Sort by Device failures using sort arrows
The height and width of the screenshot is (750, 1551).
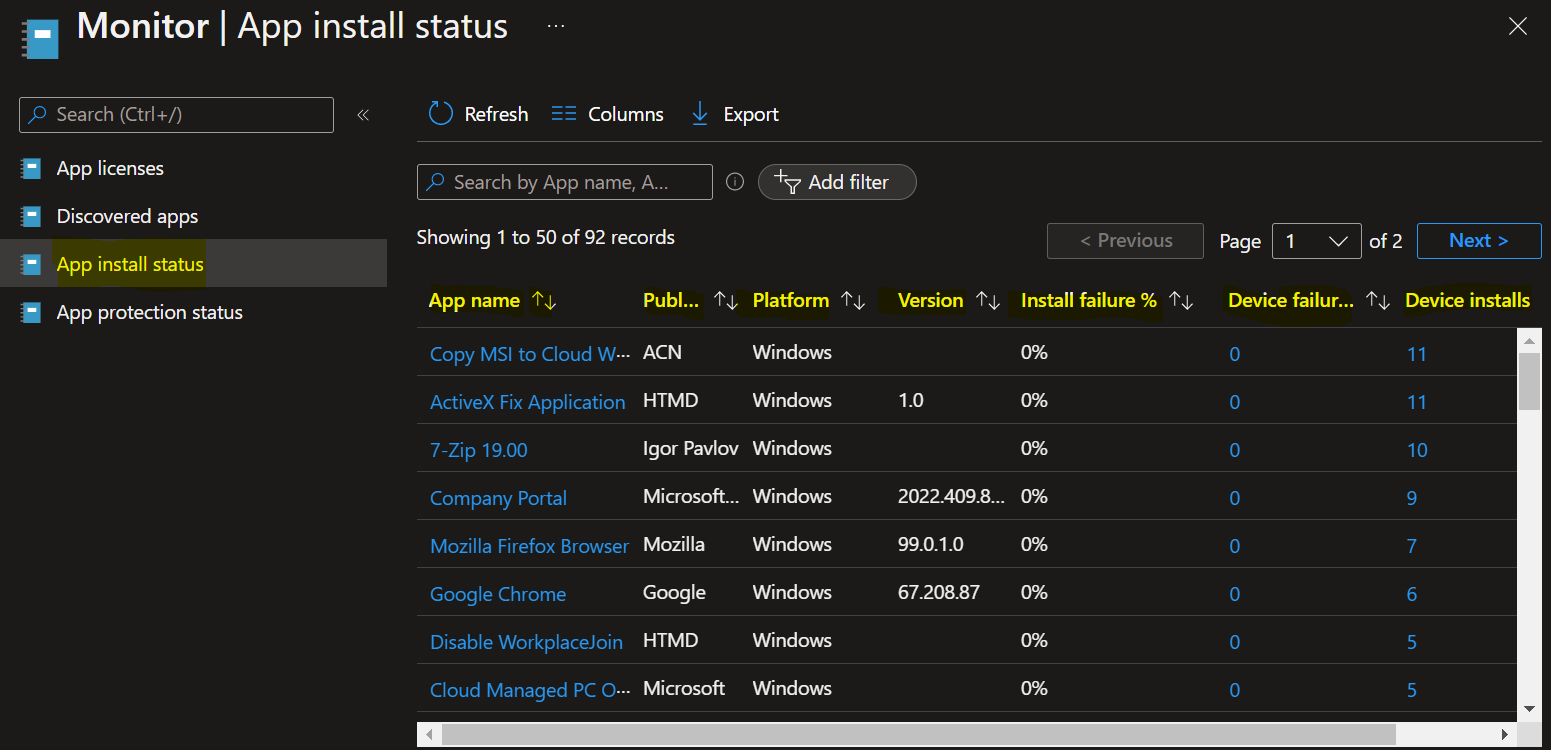[x=1378, y=300]
